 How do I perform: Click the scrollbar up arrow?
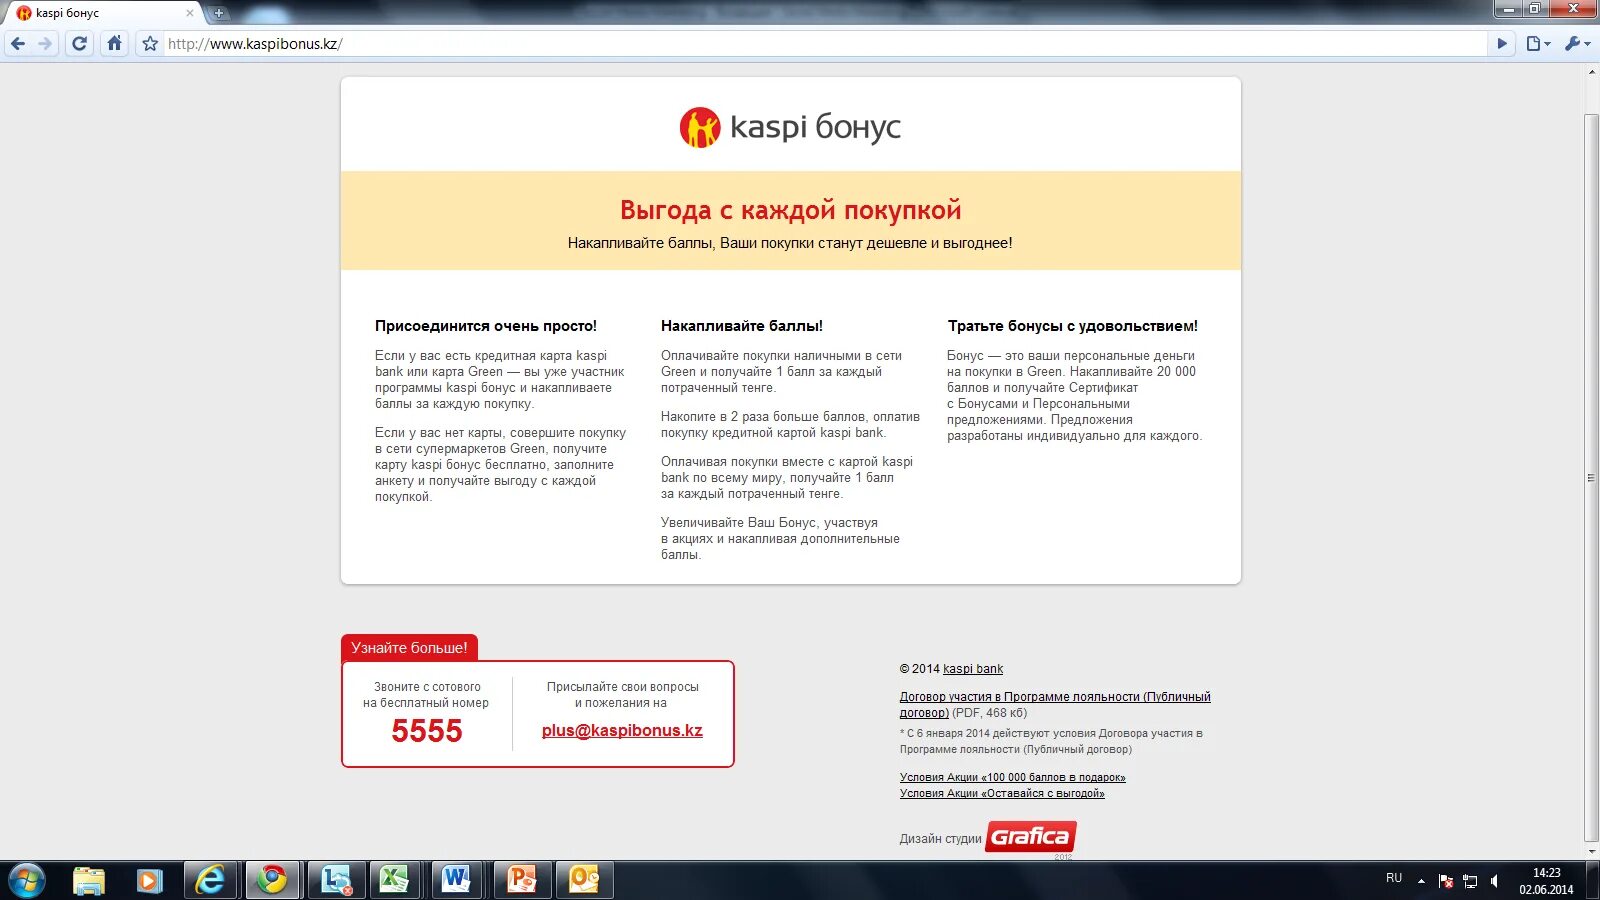(1591, 72)
